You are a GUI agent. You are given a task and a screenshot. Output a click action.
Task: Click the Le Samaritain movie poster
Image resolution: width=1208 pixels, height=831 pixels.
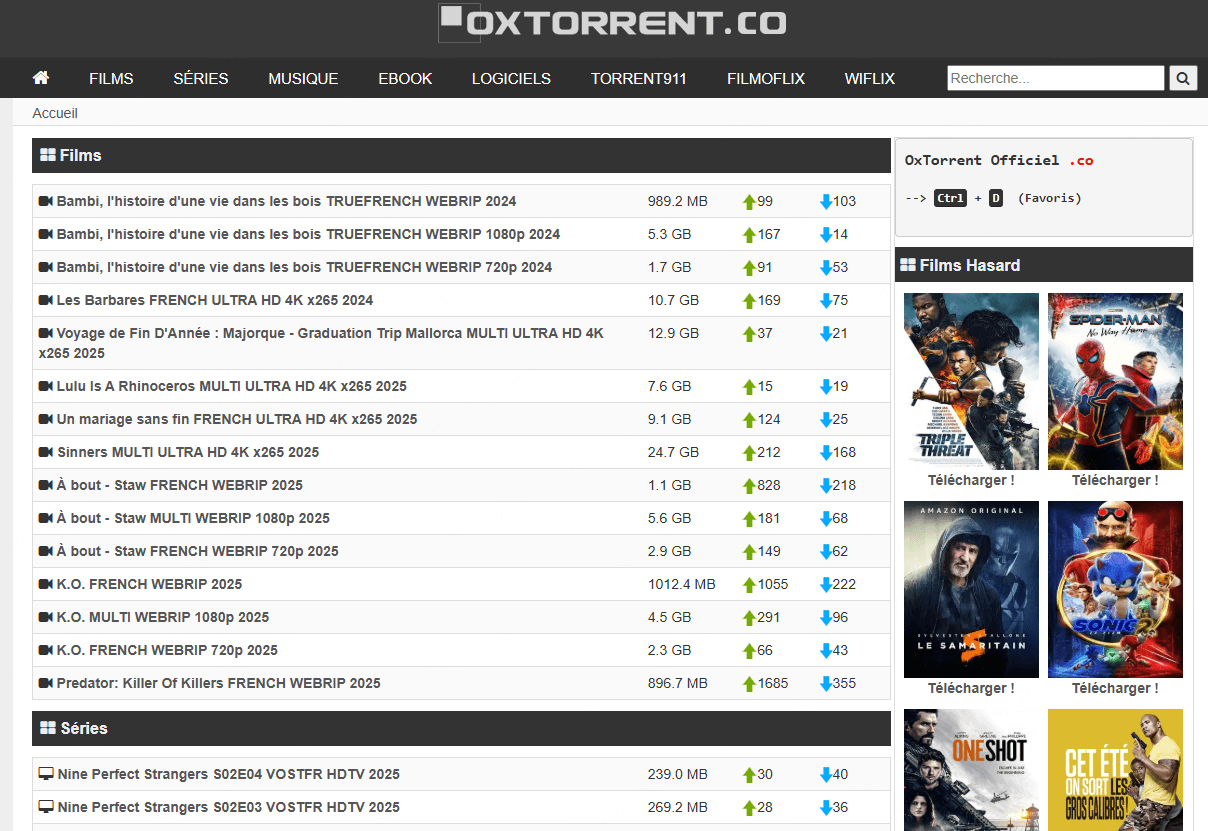click(x=971, y=589)
